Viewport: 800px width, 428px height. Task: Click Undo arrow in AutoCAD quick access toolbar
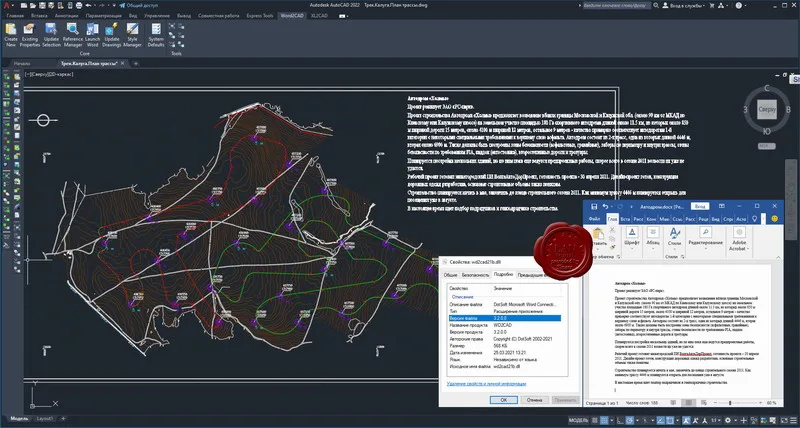(x=88, y=5)
